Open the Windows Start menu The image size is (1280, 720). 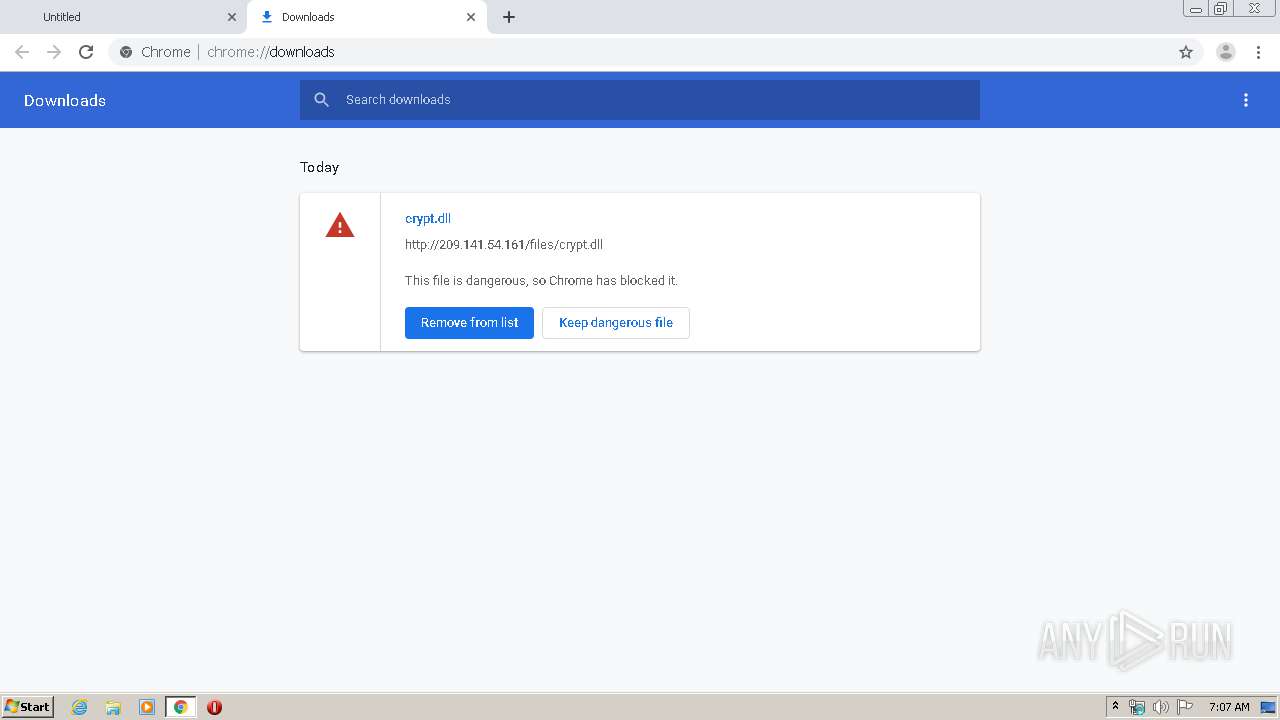pyautogui.click(x=28, y=707)
